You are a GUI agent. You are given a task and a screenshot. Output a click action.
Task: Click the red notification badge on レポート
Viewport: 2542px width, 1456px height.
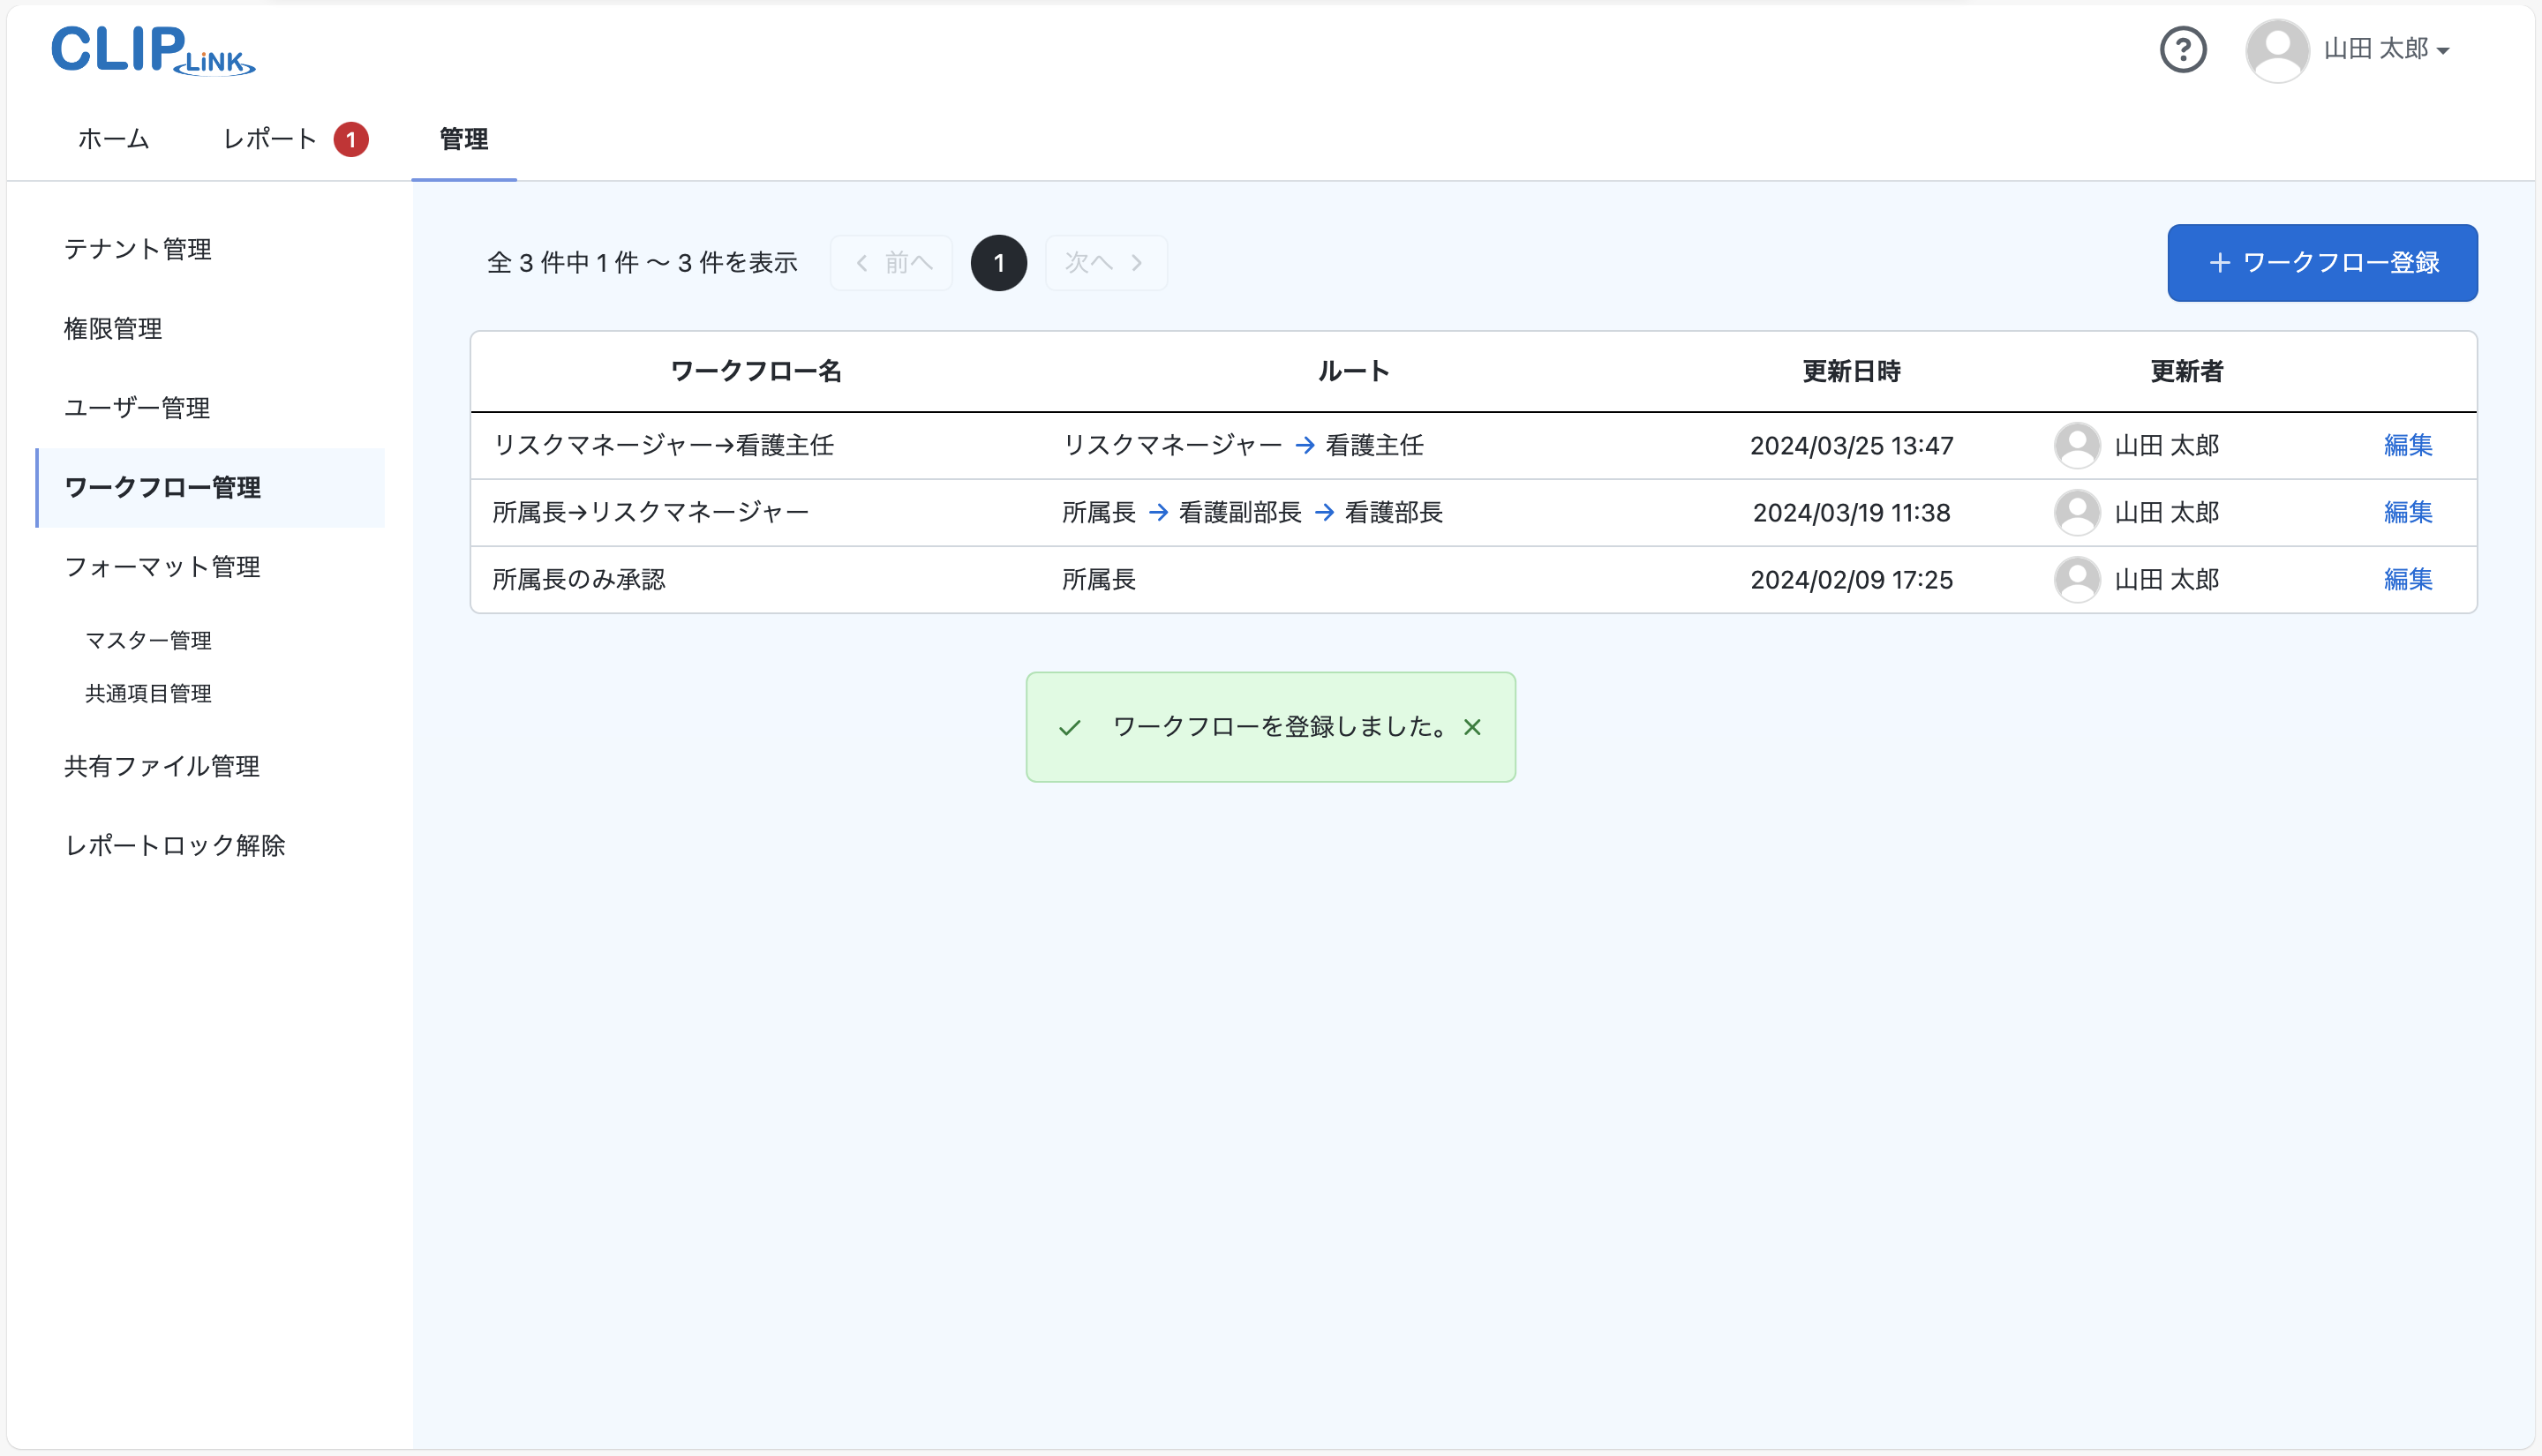pyautogui.click(x=351, y=139)
